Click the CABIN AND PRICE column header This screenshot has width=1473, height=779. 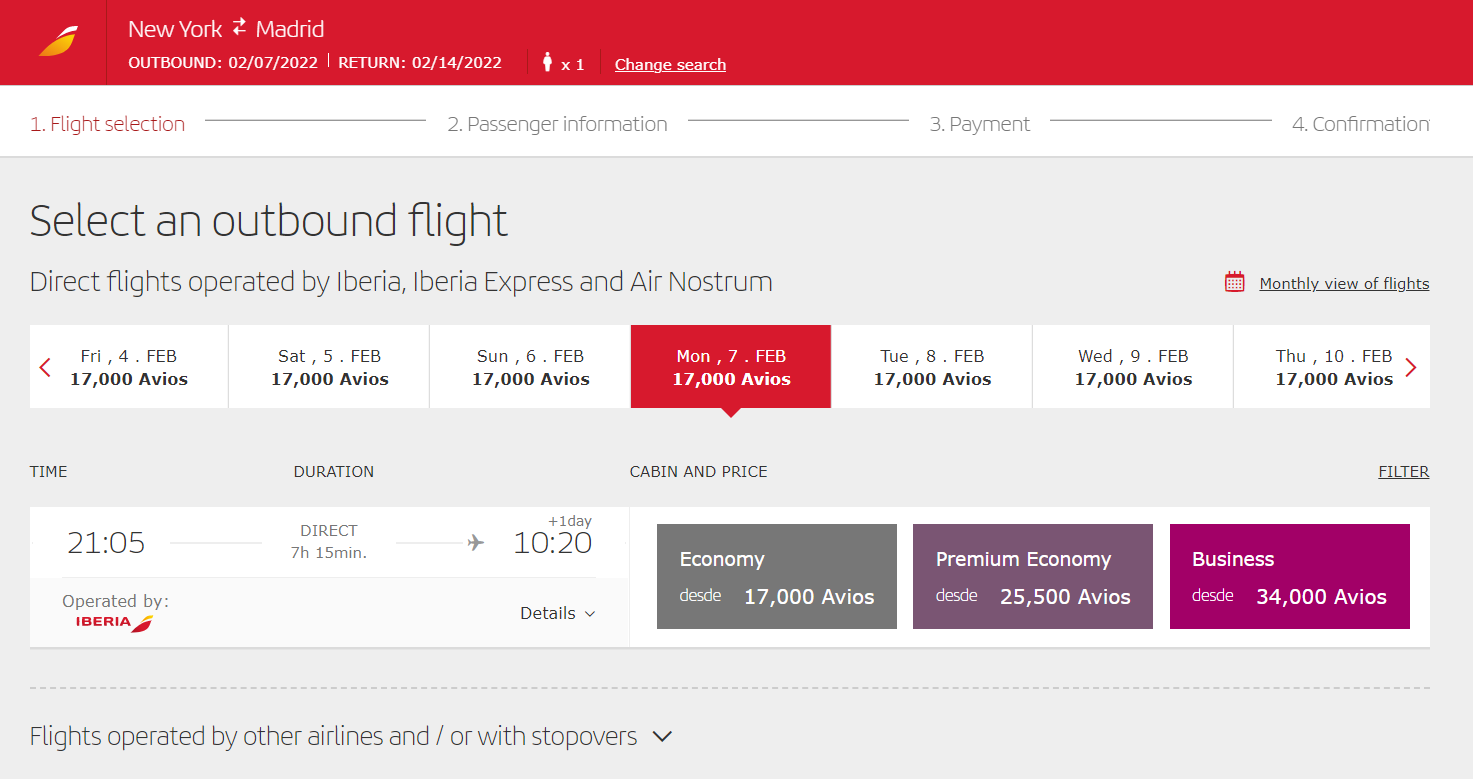point(699,472)
